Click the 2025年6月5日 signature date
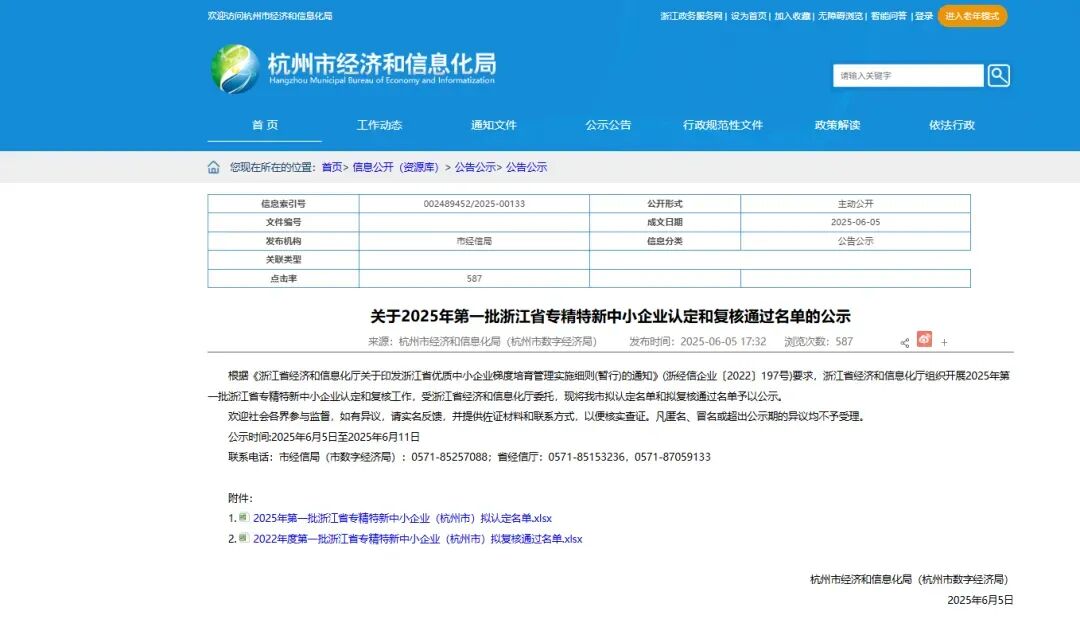The width and height of the screenshot is (1080, 627). [980, 600]
